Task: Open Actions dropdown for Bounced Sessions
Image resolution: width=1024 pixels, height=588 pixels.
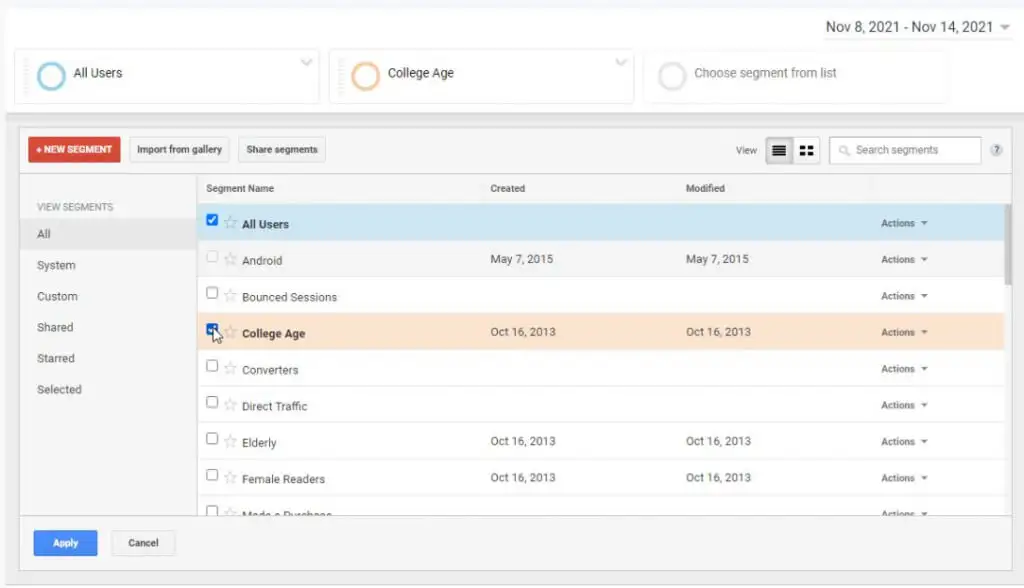Action: pyautogui.click(x=904, y=296)
